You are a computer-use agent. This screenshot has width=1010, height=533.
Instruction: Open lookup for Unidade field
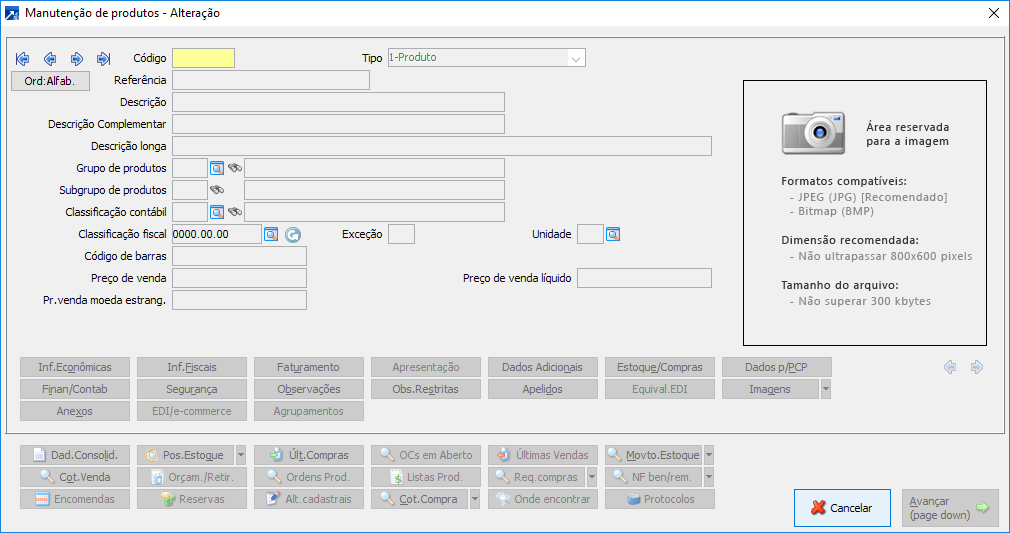click(613, 235)
